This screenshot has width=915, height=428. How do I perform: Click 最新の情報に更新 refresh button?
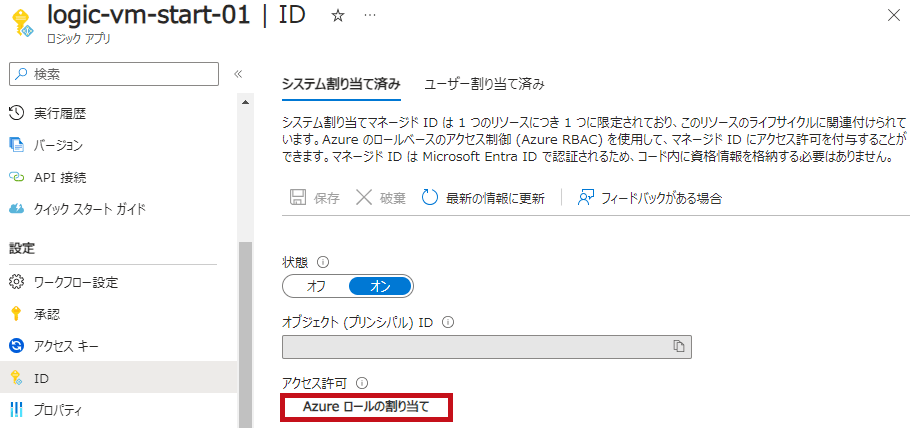point(483,198)
